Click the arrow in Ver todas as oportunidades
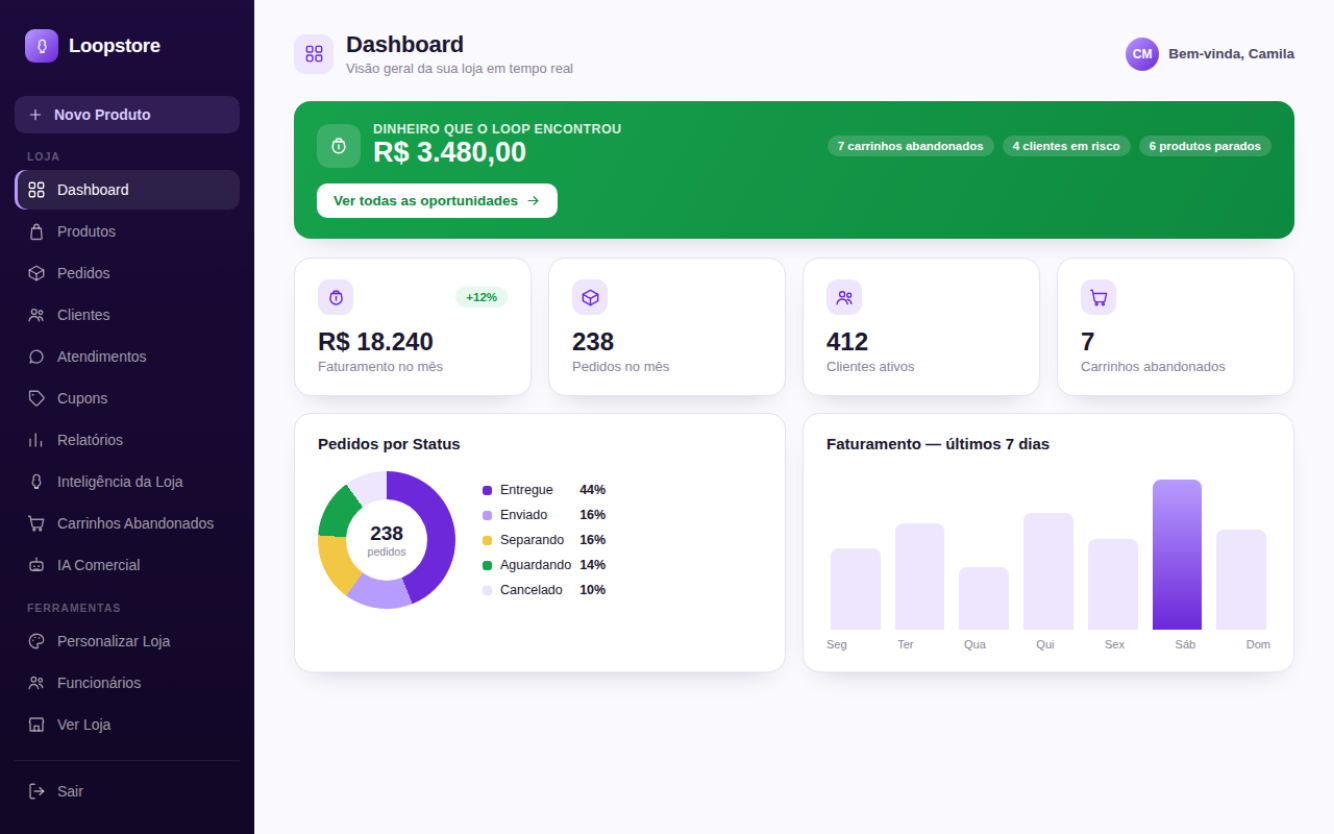The width and height of the screenshot is (1334, 834). click(x=533, y=201)
